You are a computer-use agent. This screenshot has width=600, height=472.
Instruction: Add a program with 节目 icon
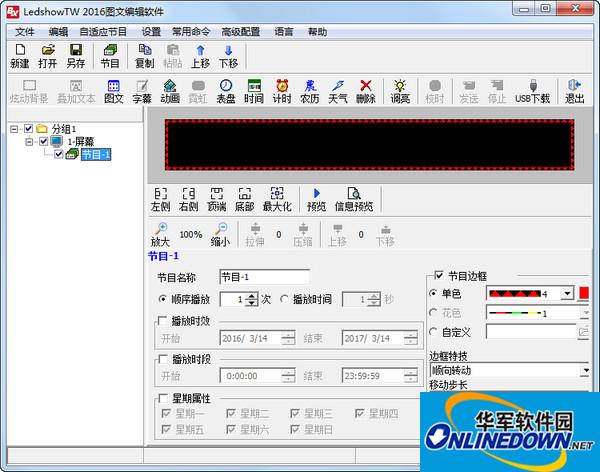click(110, 56)
